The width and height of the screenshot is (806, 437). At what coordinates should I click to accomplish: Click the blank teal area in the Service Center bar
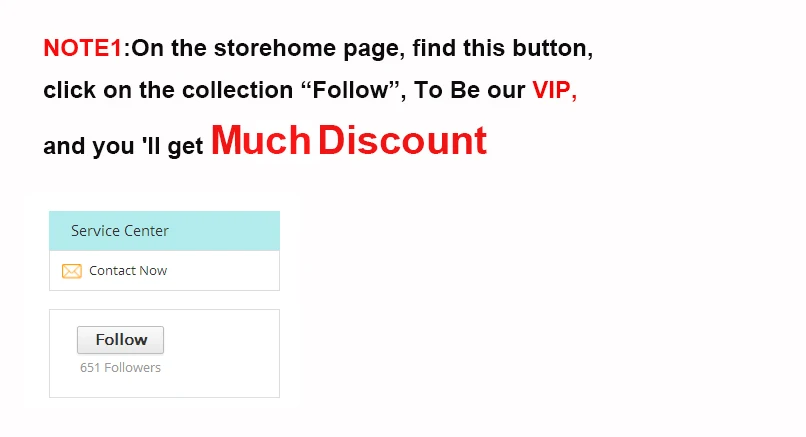(x=224, y=231)
